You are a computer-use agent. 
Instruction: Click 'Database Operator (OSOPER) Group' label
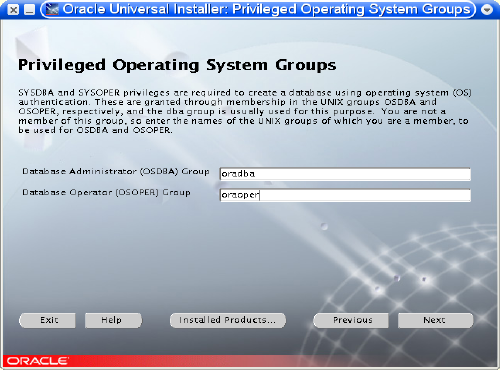(106, 192)
